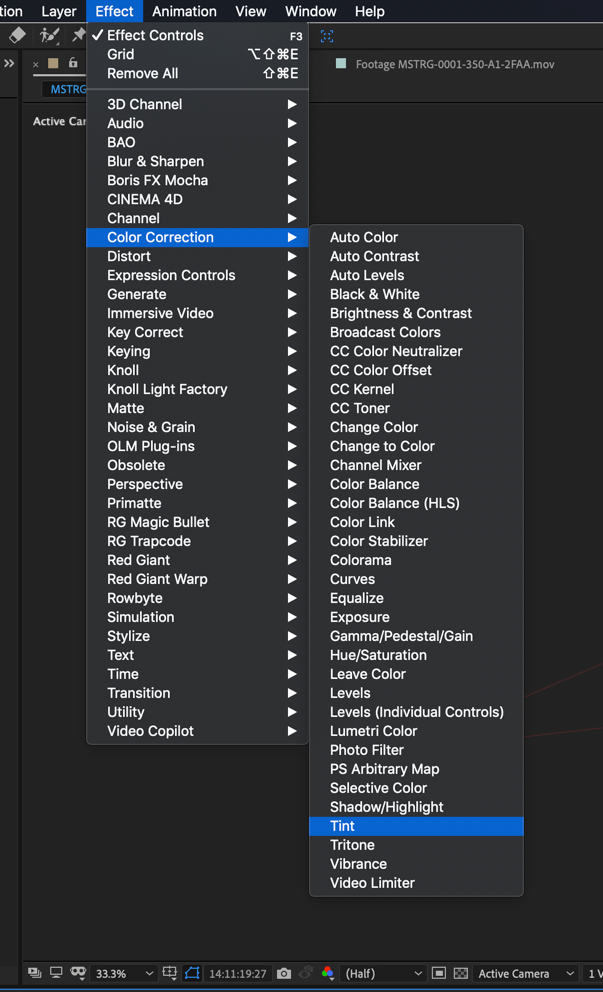Open channel and color management settings

click(x=328, y=973)
